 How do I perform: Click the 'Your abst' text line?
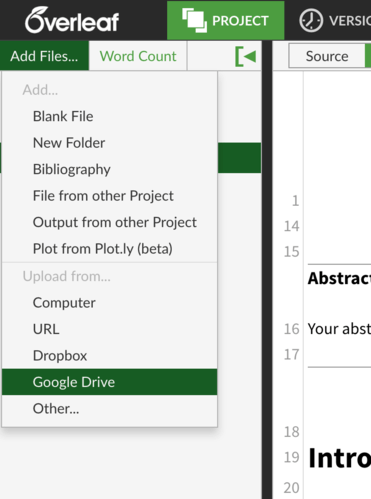[x=339, y=329]
